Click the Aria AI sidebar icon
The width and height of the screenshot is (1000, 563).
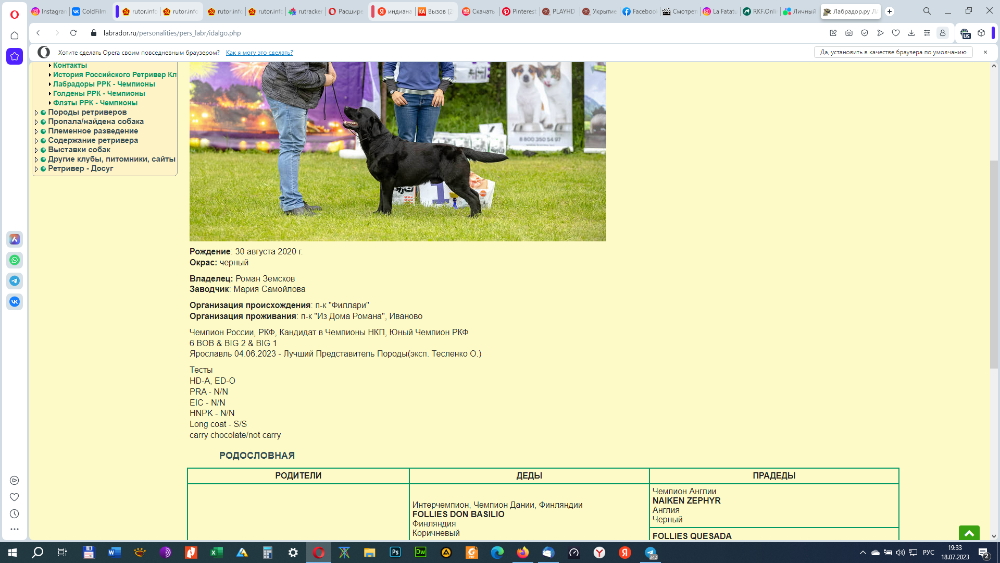(x=15, y=239)
